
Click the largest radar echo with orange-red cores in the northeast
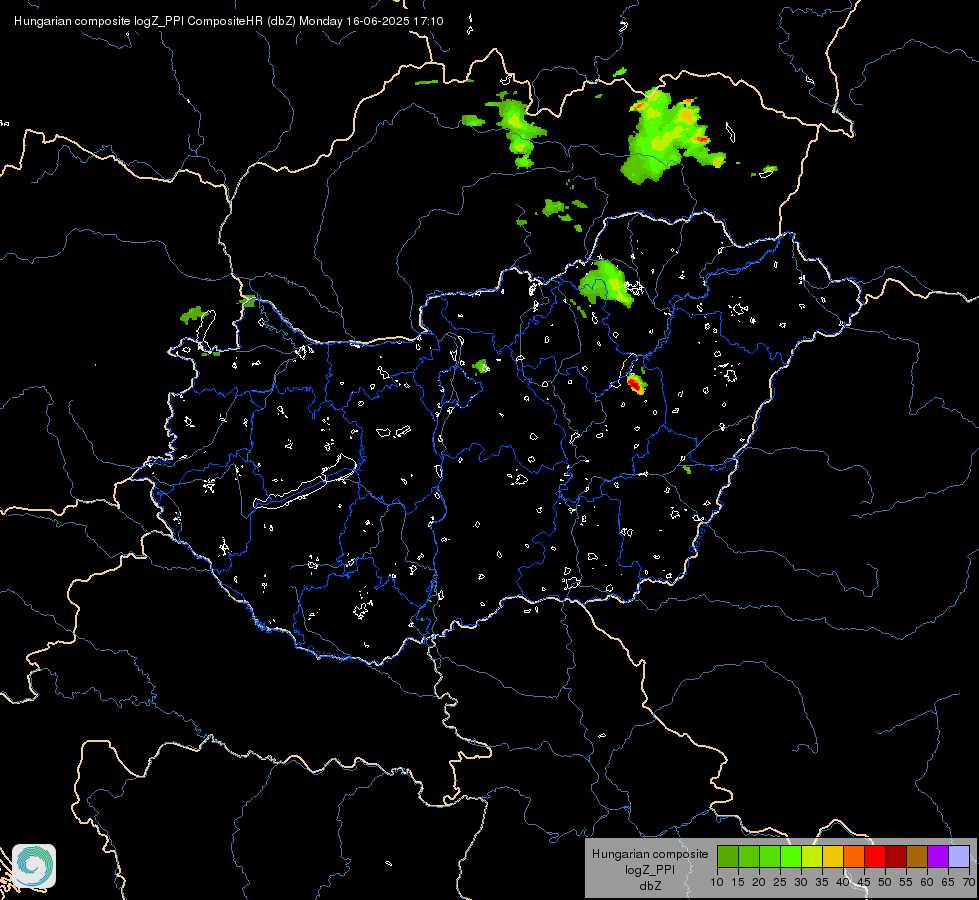tap(671, 136)
